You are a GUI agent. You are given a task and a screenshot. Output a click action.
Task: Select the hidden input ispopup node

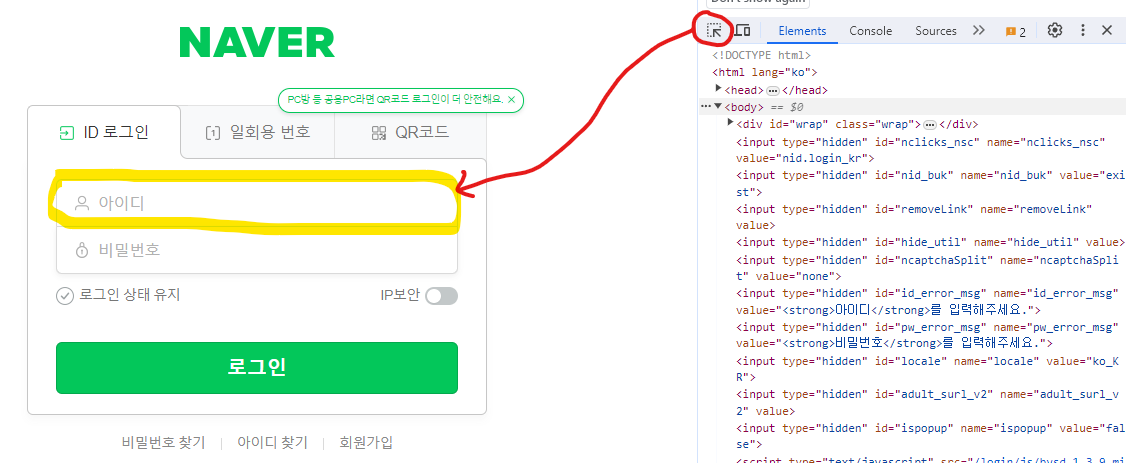931,436
